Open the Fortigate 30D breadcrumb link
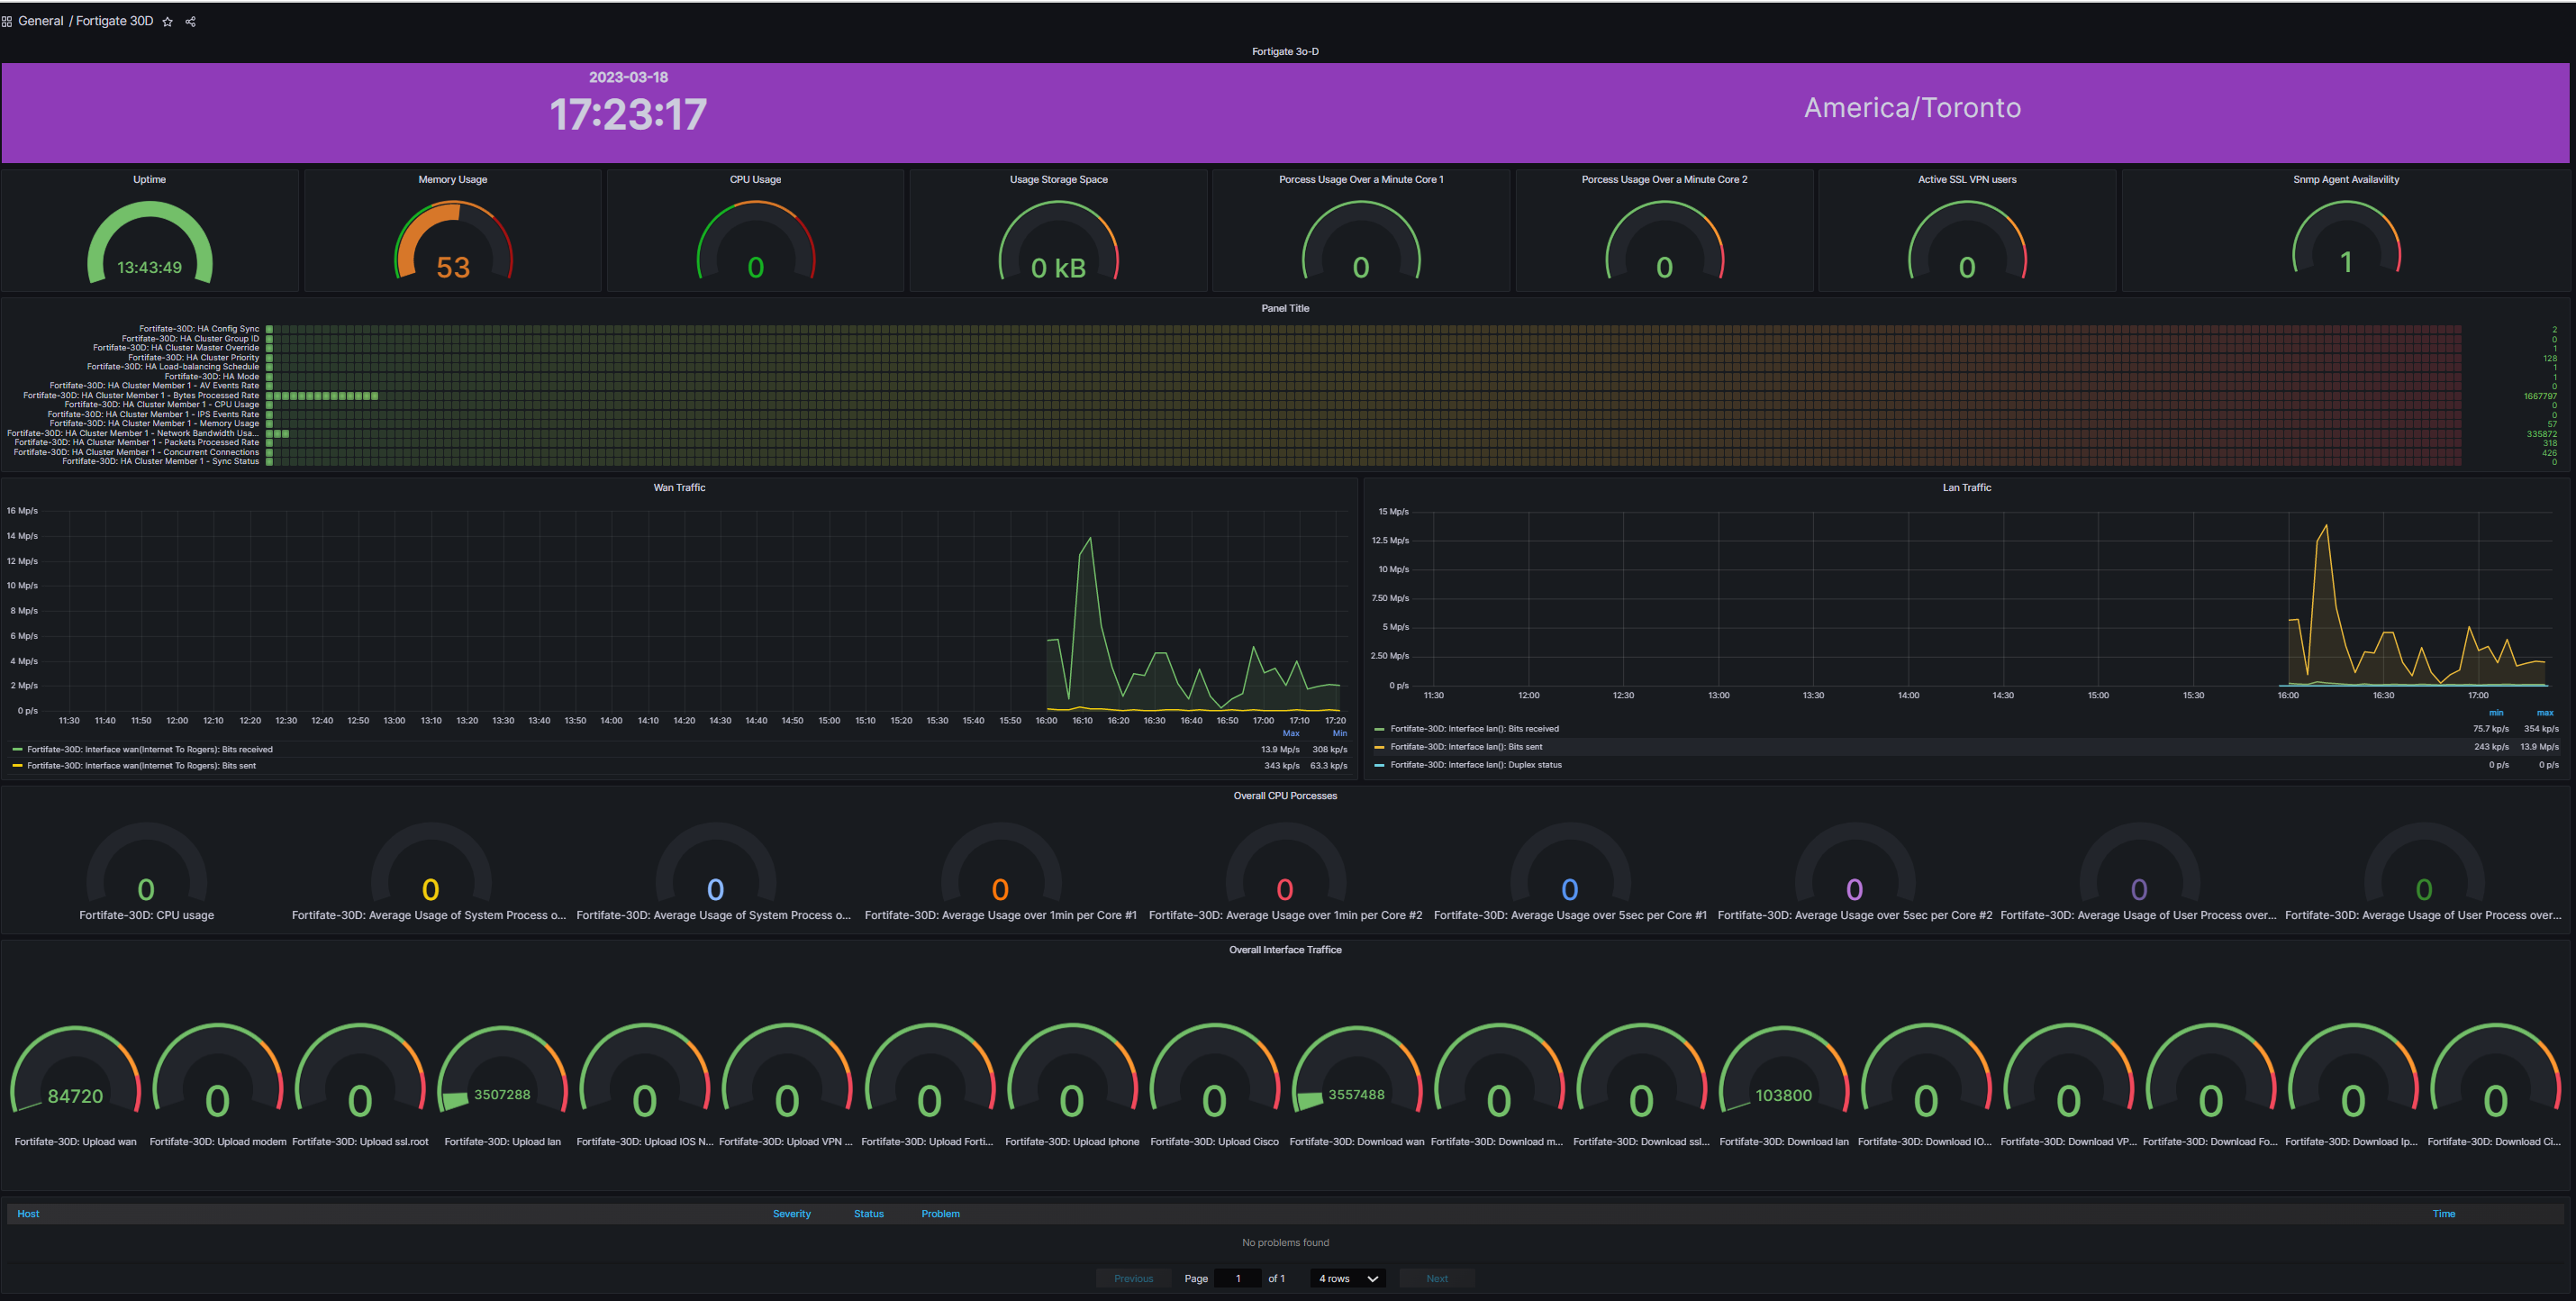This screenshot has height=1301, width=2576. pos(114,21)
